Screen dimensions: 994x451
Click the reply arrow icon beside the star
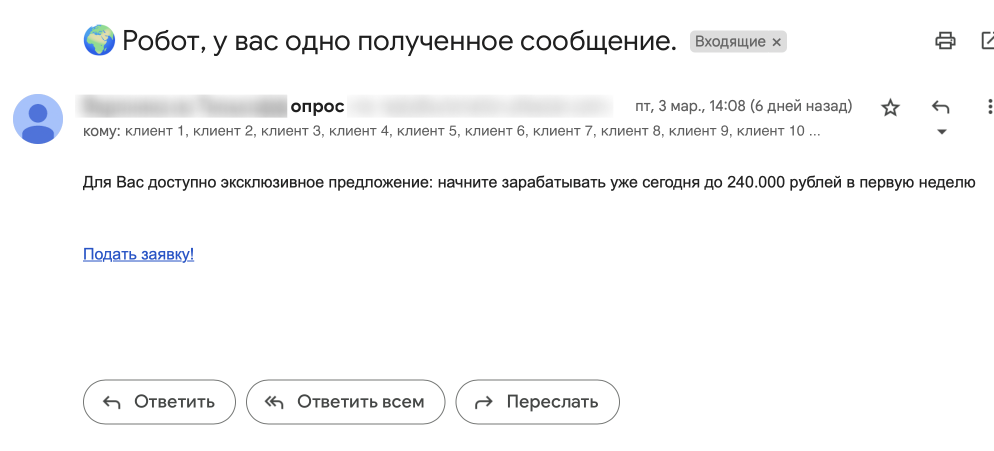point(940,107)
